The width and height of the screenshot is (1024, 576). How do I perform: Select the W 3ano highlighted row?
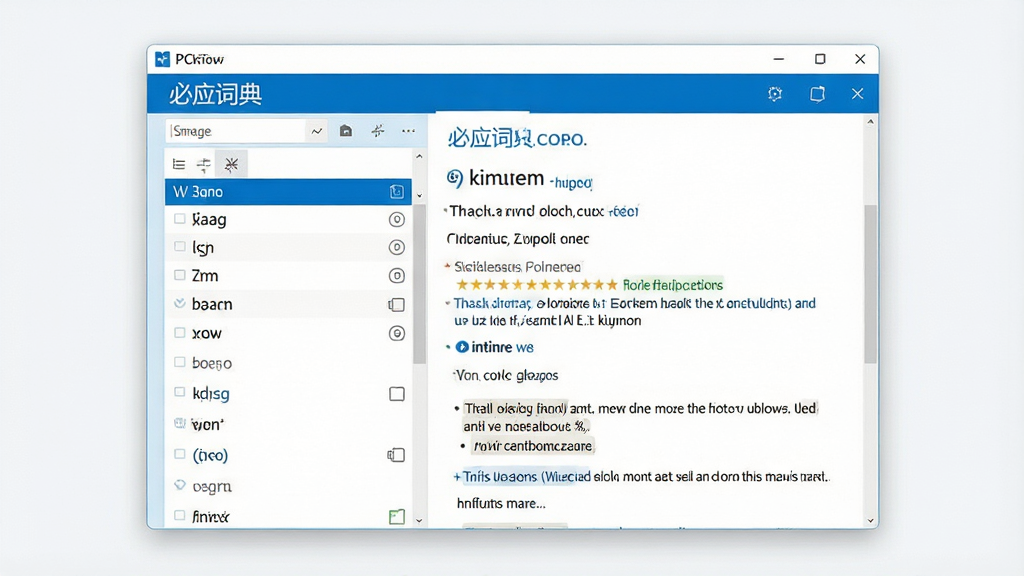(x=288, y=191)
